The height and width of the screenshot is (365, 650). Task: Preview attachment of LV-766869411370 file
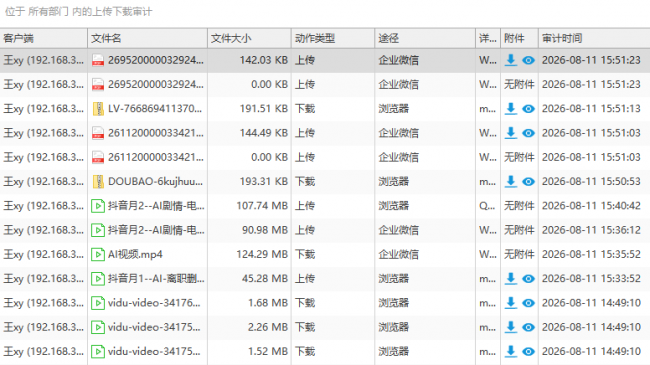click(x=528, y=109)
